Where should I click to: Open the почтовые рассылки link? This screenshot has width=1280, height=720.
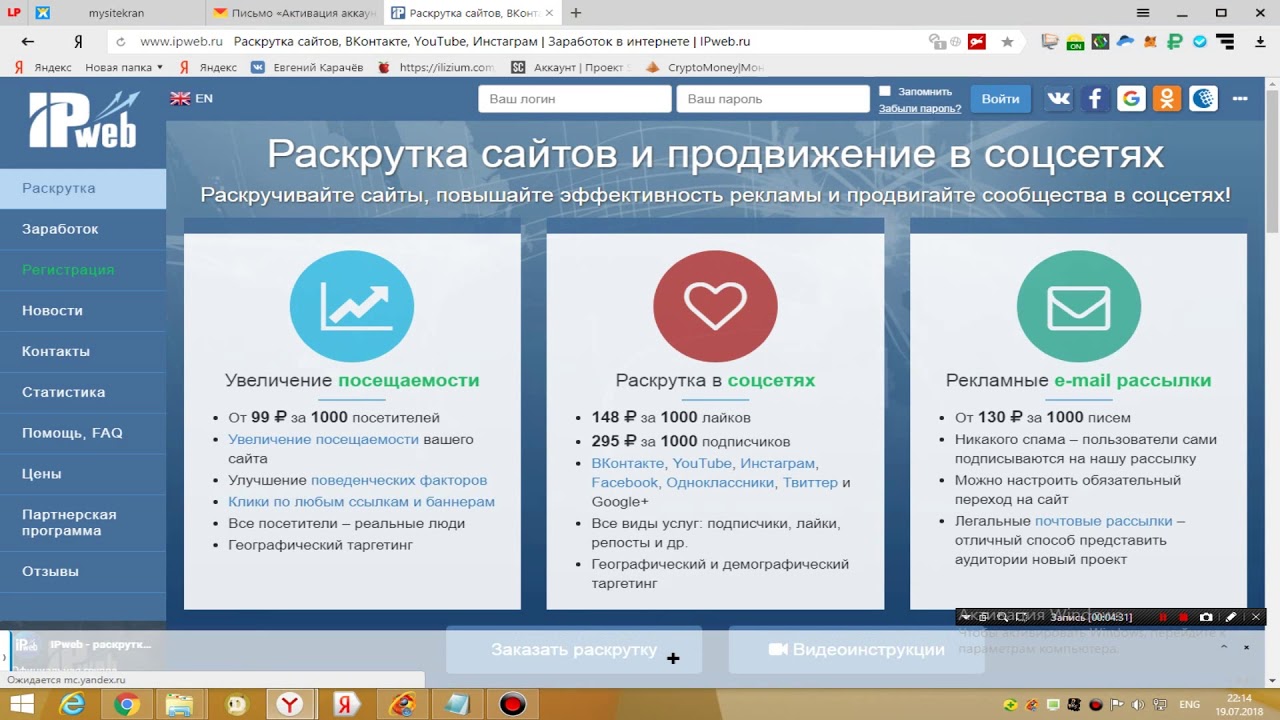pyautogui.click(x=1103, y=521)
